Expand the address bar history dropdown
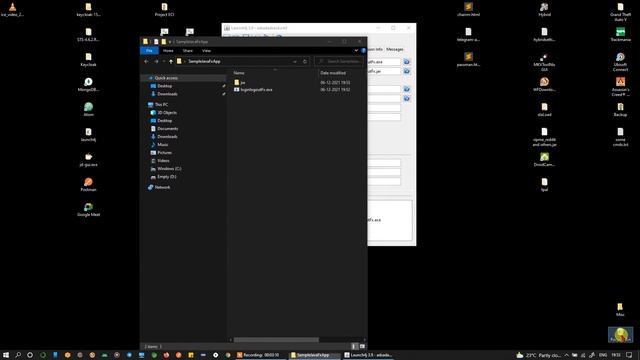The image size is (640, 360). [x=295, y=61]
